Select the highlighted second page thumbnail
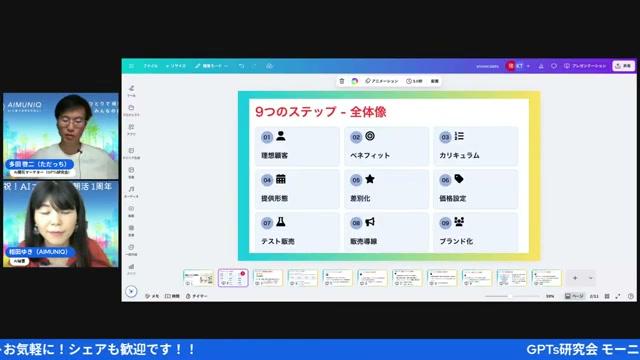The width and height of the screenshot is (640, 360). pyautogui.click(x=233, y=278)
